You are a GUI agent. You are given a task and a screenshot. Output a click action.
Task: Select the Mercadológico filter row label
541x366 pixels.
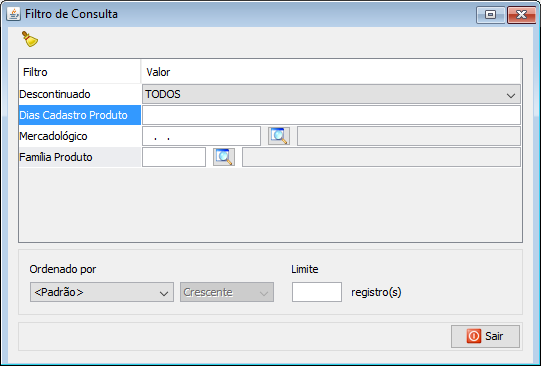point(80,136)
